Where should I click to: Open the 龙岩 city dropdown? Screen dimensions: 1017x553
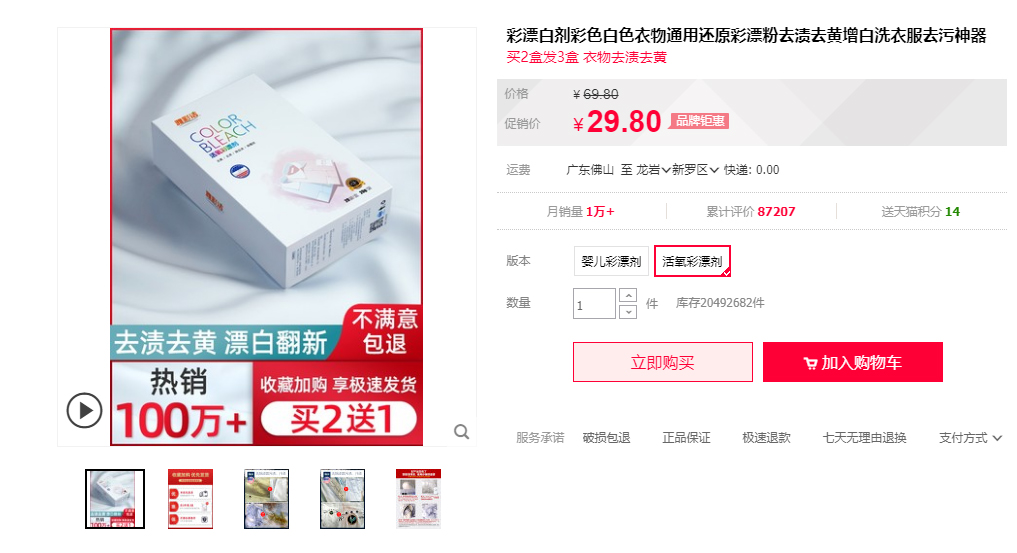[x=652, y=170]
